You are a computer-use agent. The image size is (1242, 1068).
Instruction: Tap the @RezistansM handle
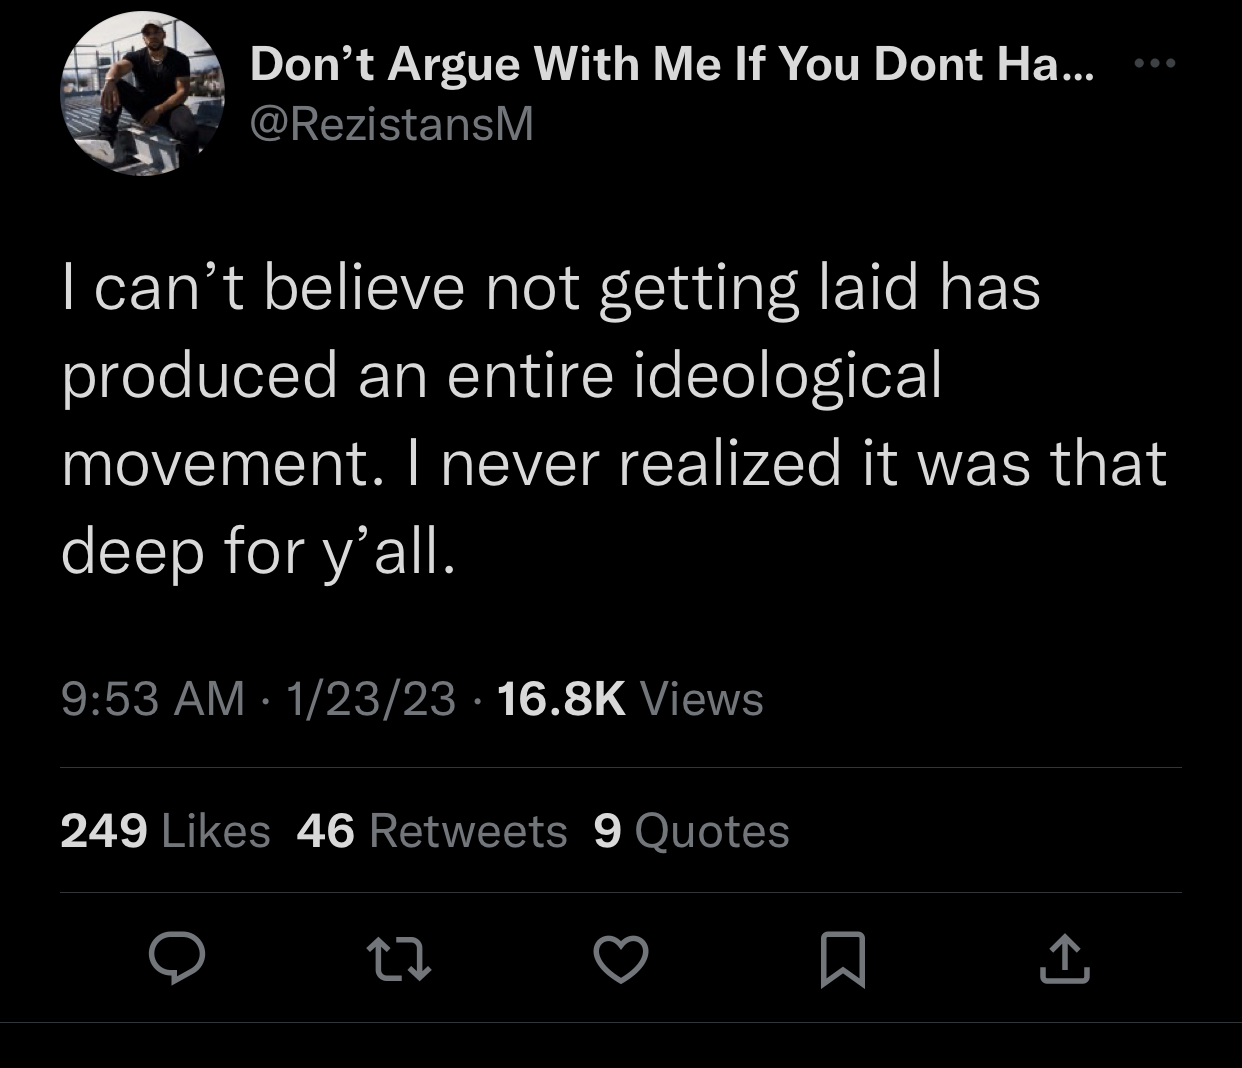[x=392, y=124]
